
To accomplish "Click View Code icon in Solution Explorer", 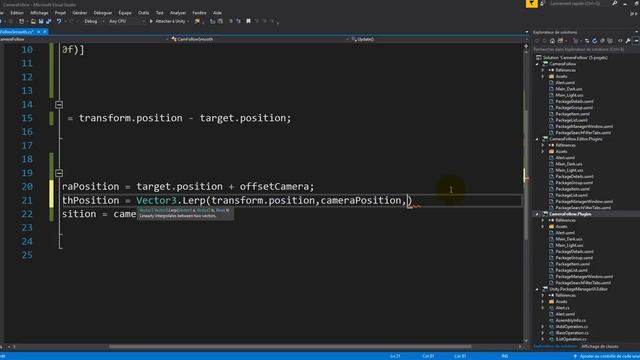I will 620,41.
